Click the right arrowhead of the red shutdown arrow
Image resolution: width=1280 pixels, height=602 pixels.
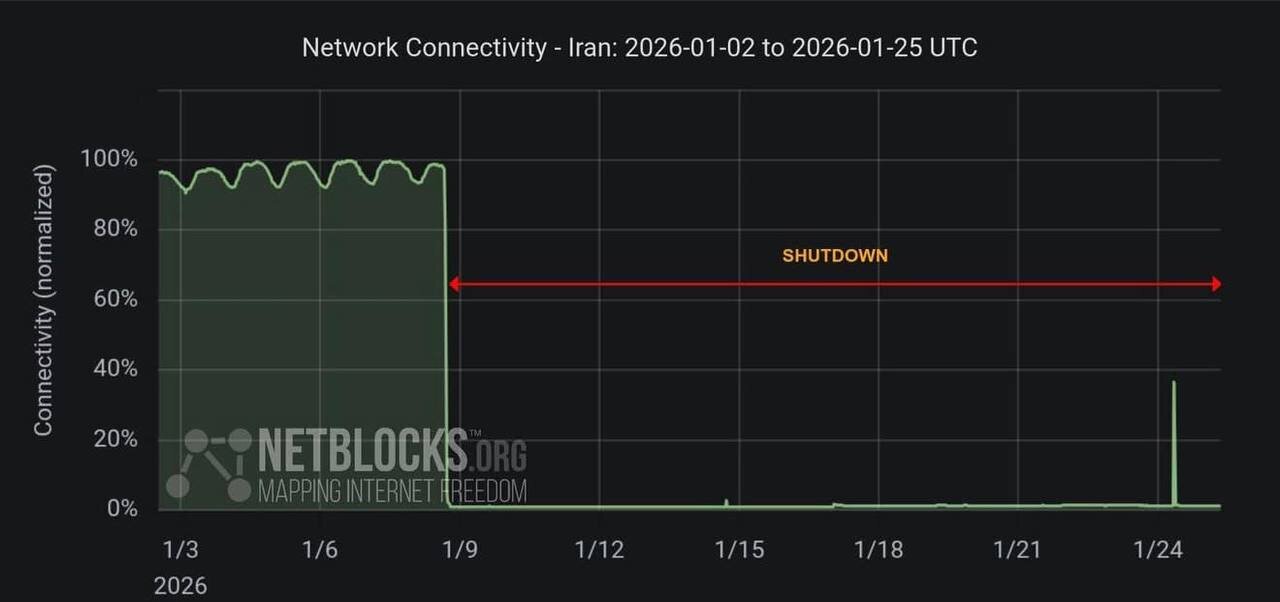click(x=1216, y=285)
